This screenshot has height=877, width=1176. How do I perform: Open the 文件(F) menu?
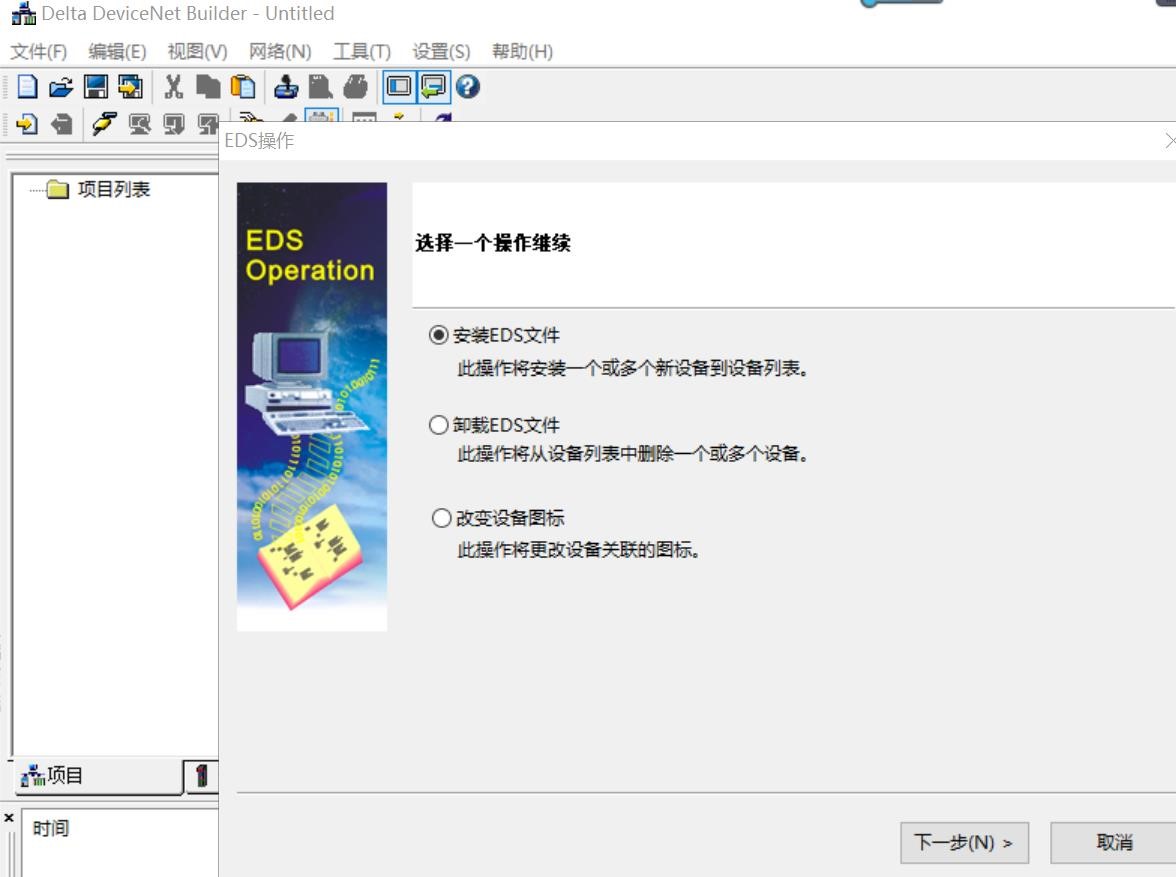tap(38, 51)
